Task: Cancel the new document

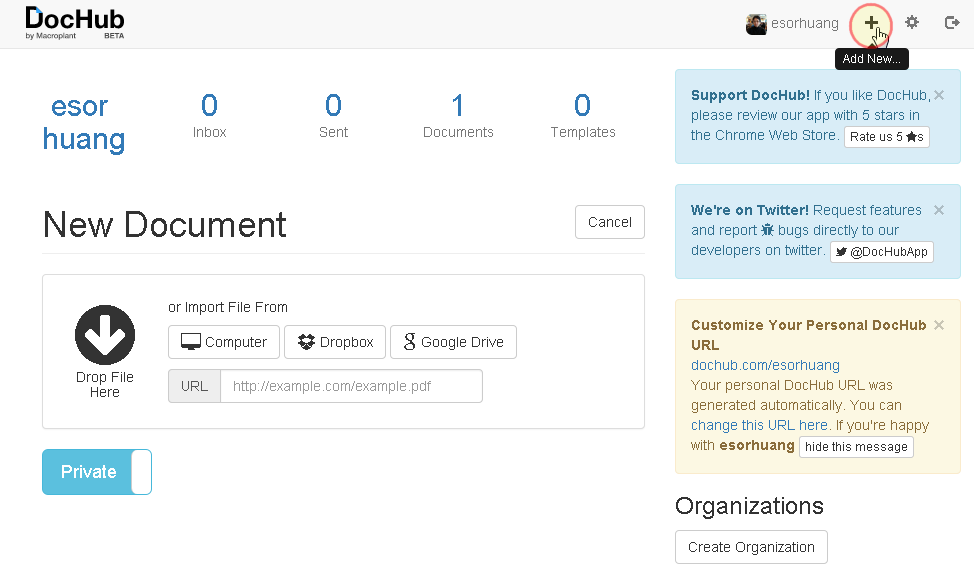Action: [610, 222]
